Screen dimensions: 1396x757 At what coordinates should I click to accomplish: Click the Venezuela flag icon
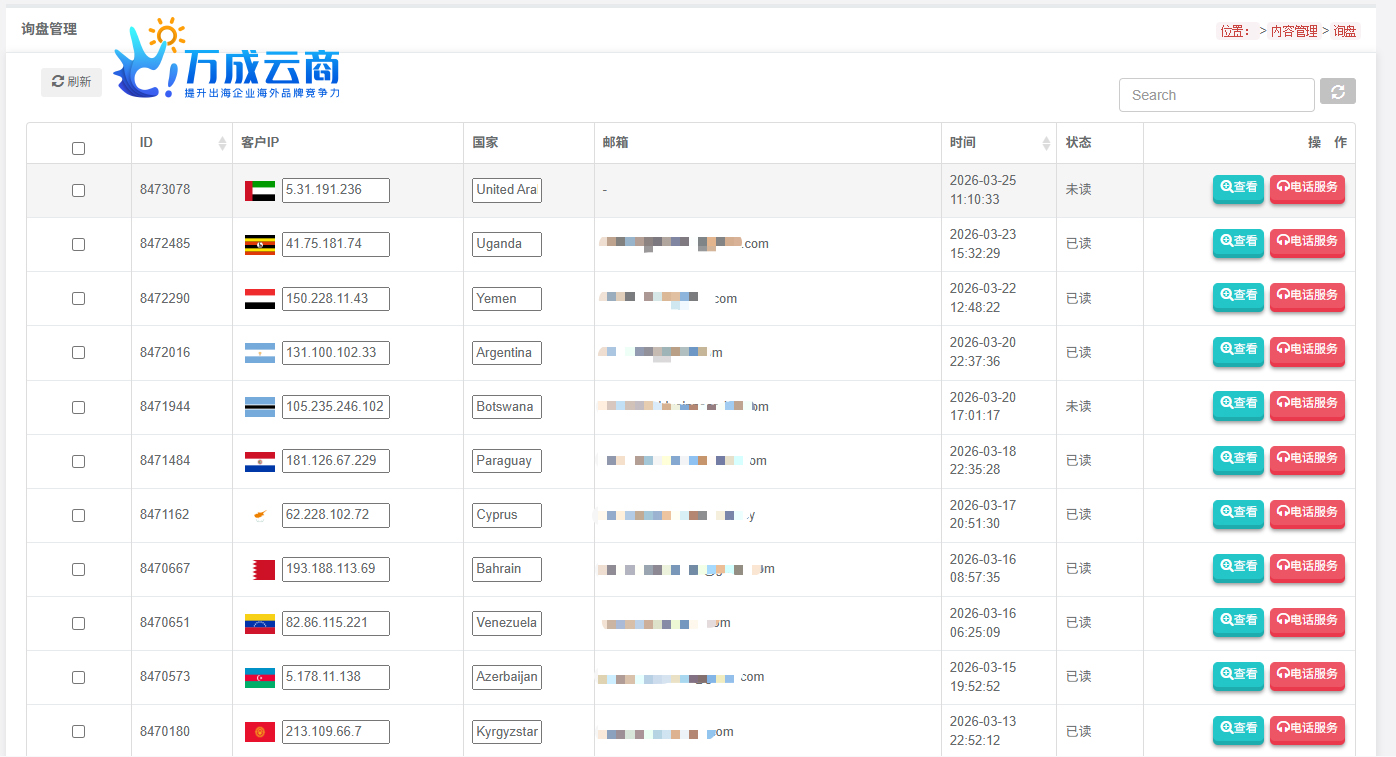coord(260,623)
